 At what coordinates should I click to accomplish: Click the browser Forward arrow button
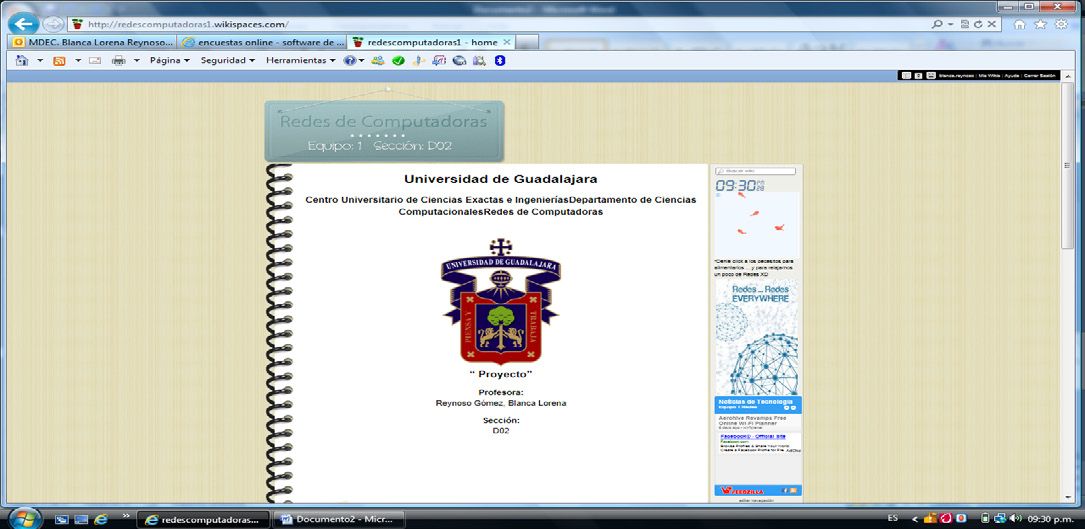coord(53,24)
